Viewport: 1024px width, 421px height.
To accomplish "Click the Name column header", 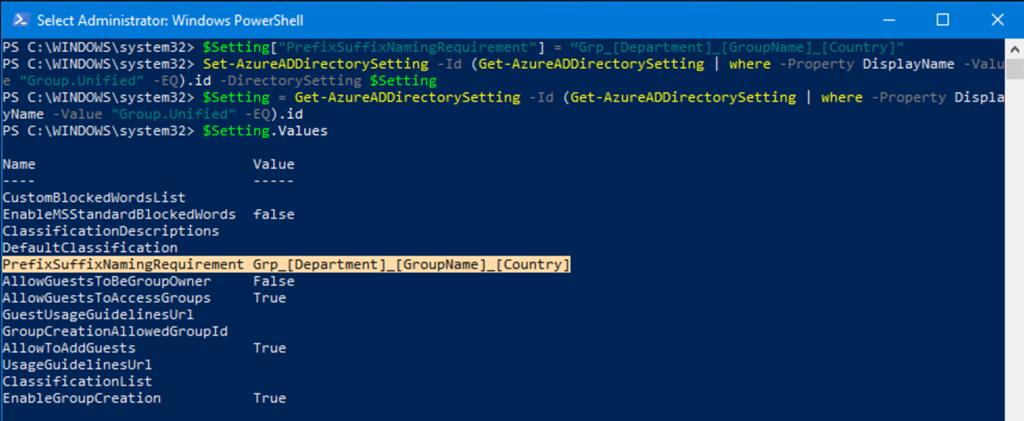I will coord(18,163).
